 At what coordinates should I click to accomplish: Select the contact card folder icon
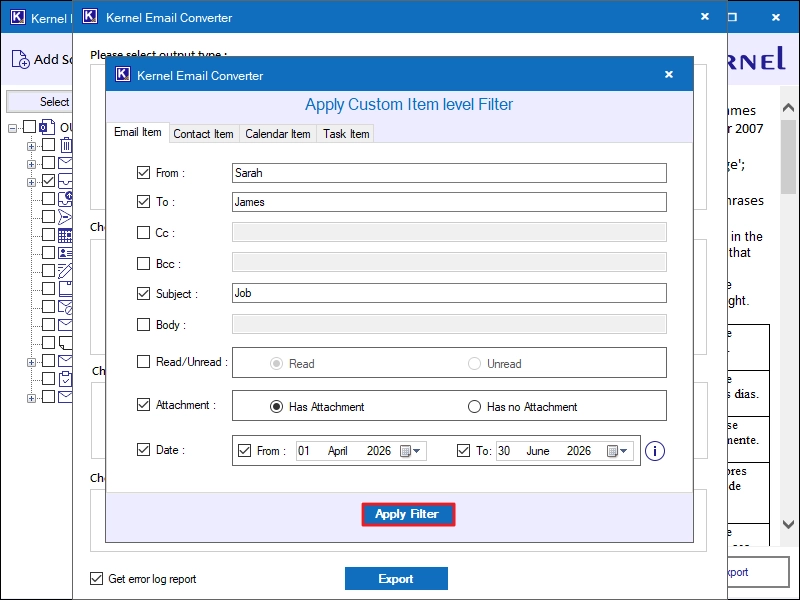65,253
